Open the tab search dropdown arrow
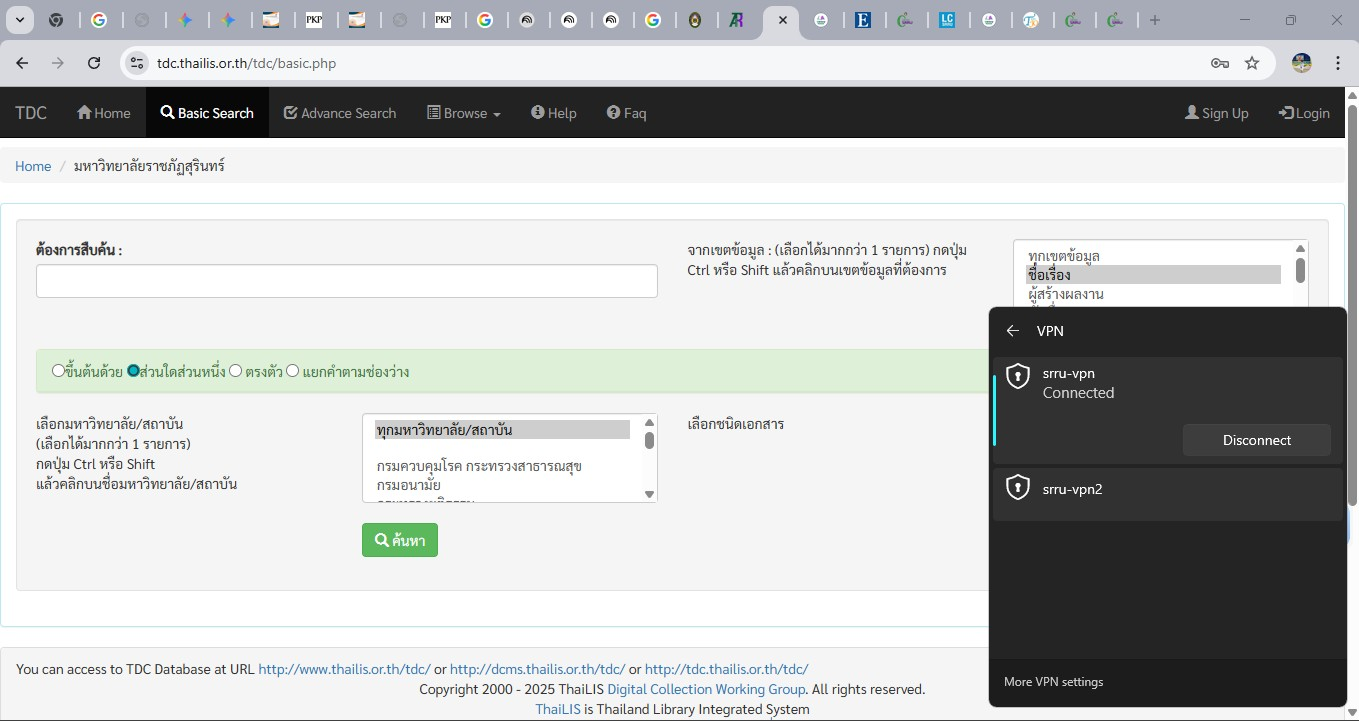 (20, 20)
